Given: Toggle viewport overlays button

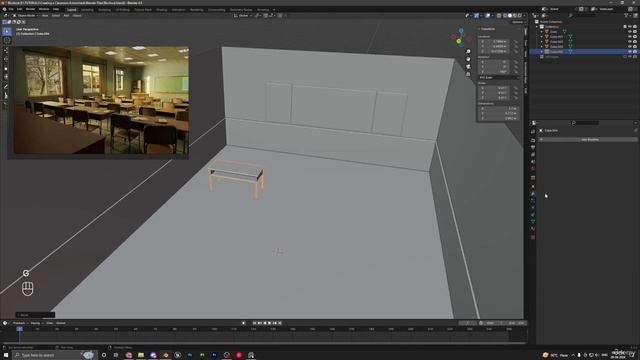Looking at the screenshot, I should (488, 16).
